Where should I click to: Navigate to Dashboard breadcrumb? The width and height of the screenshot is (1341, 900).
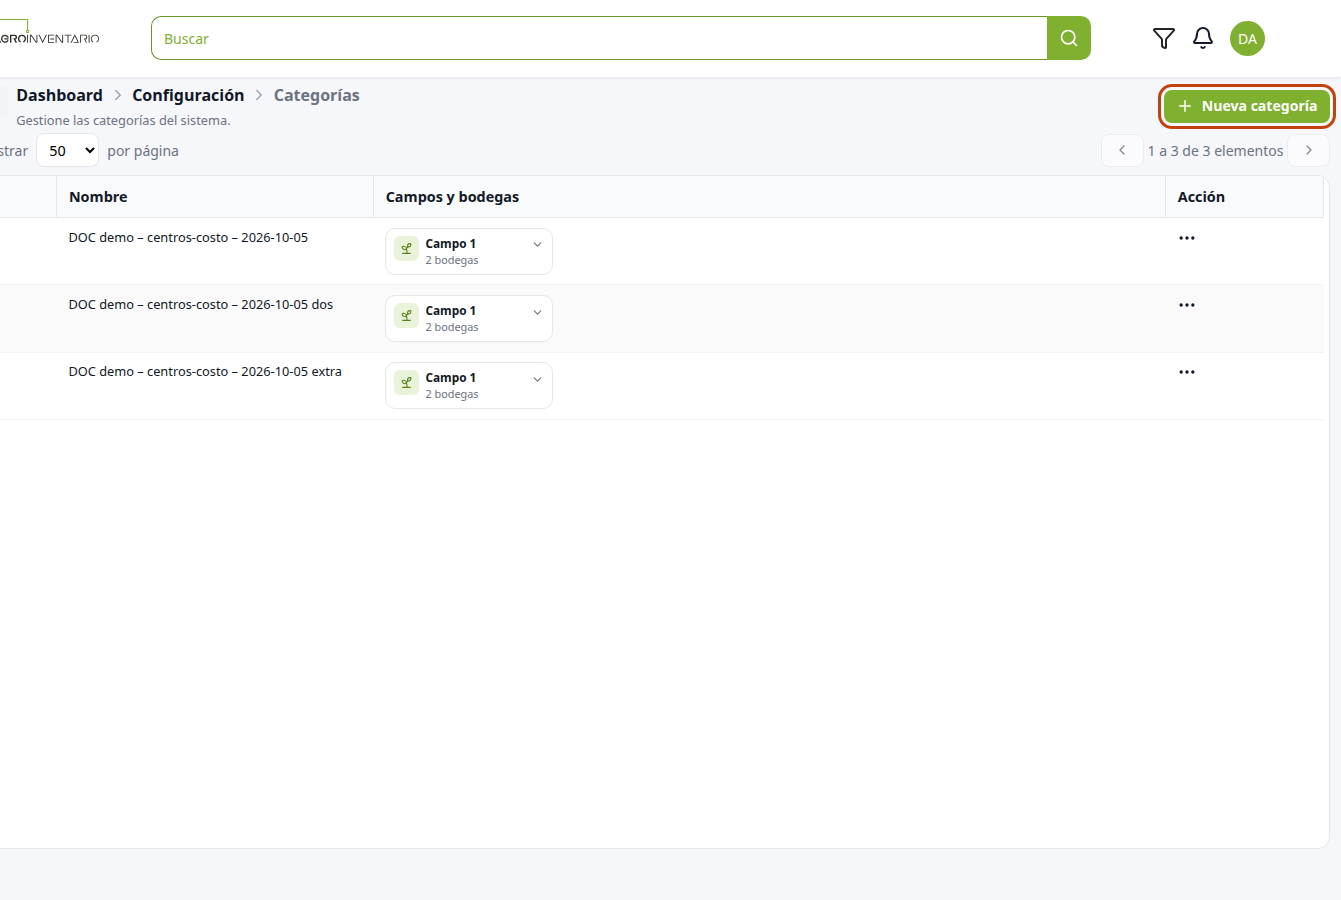[x=59, y=95]
